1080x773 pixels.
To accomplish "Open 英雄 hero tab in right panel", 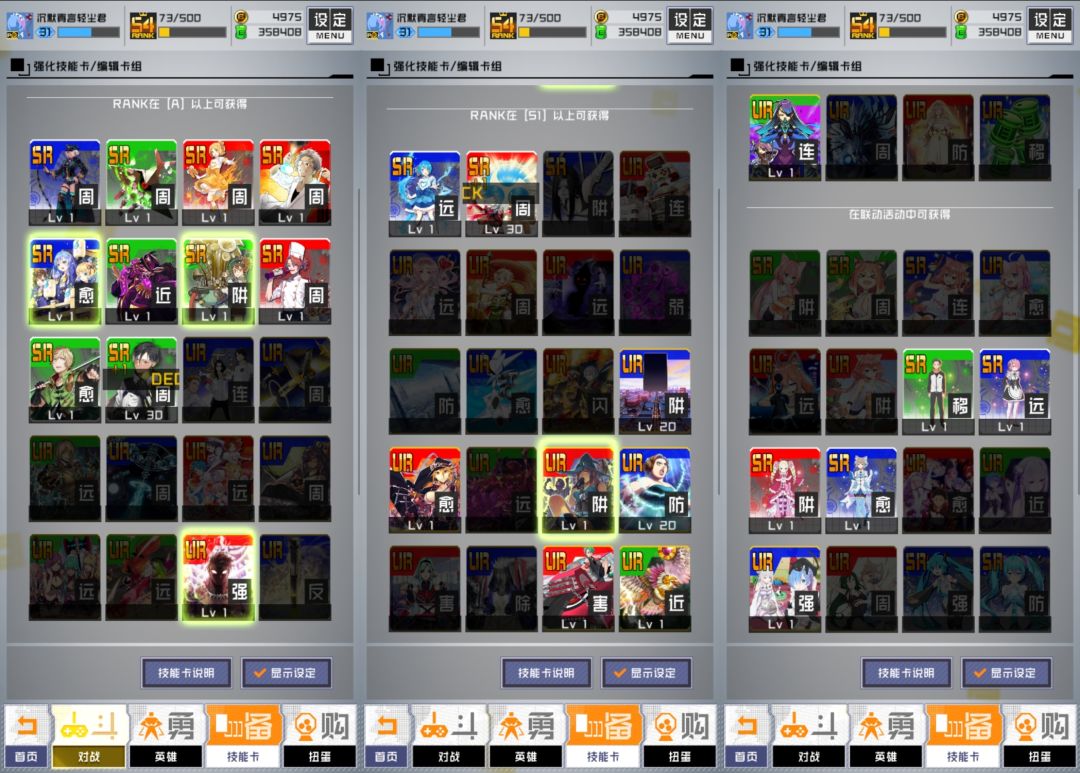I will (x=886, y=735).
